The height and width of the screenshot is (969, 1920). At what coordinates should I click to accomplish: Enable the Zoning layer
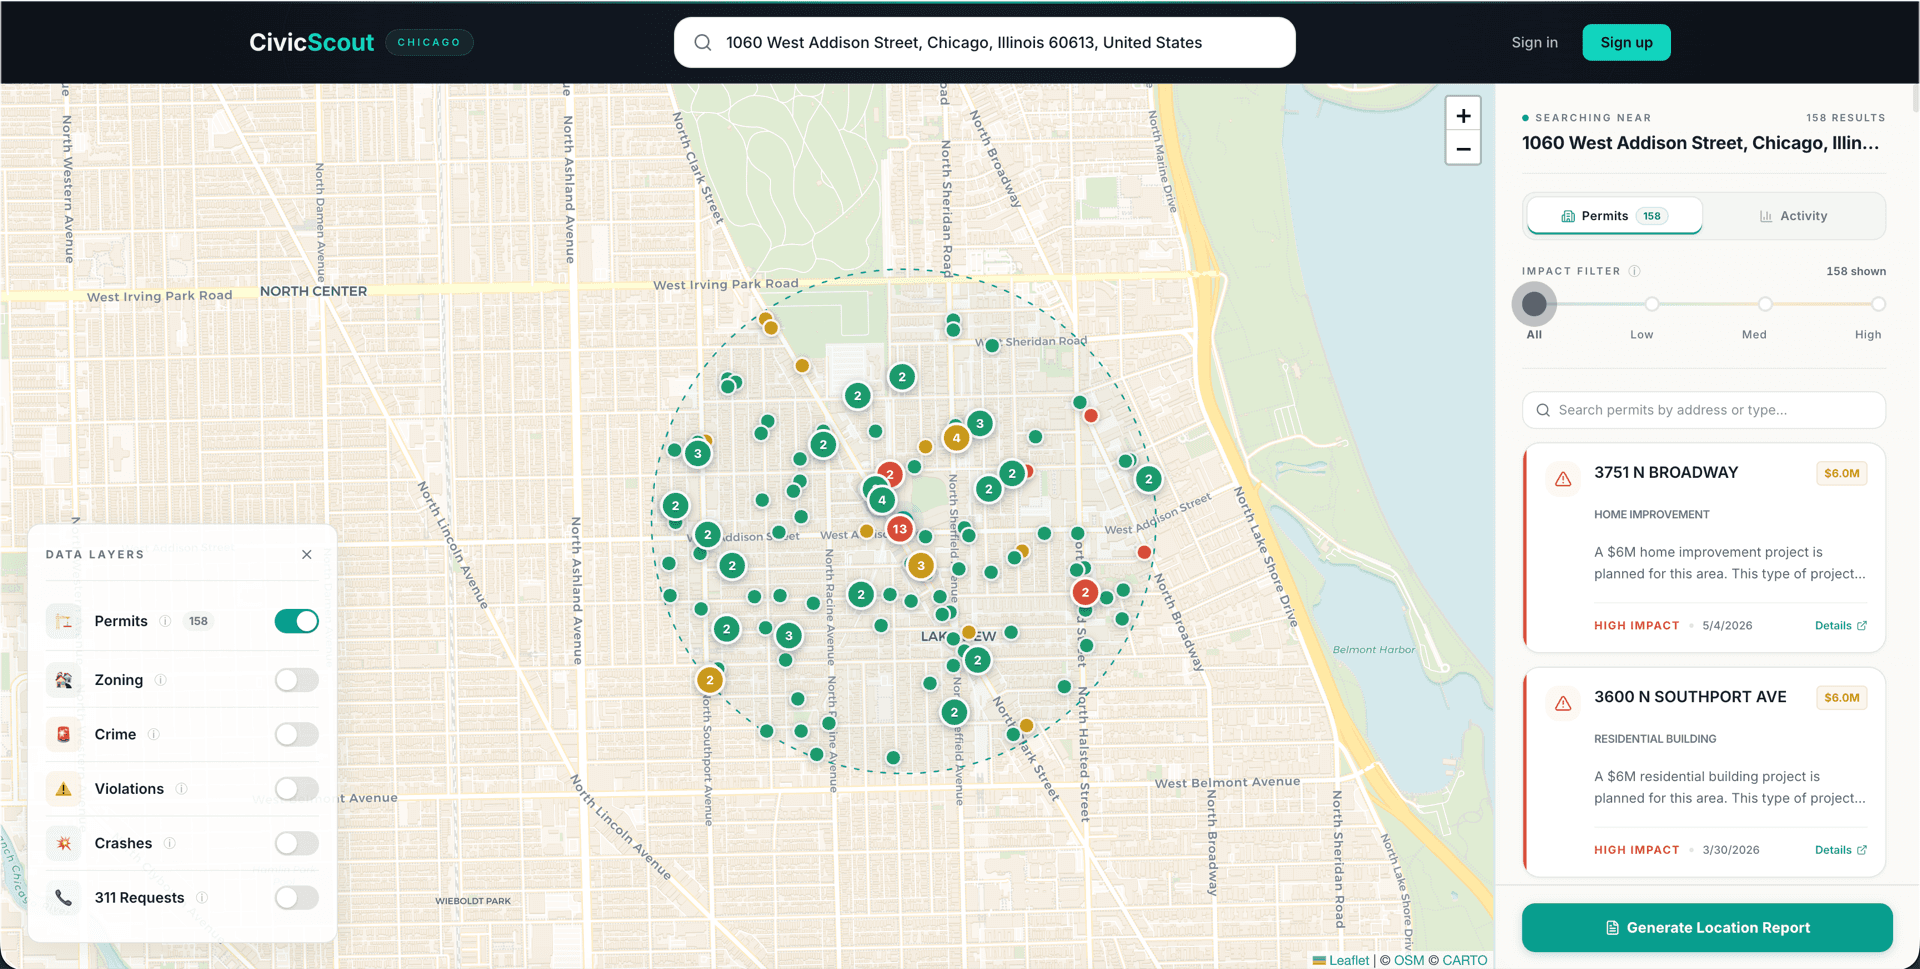coord(296,680)
